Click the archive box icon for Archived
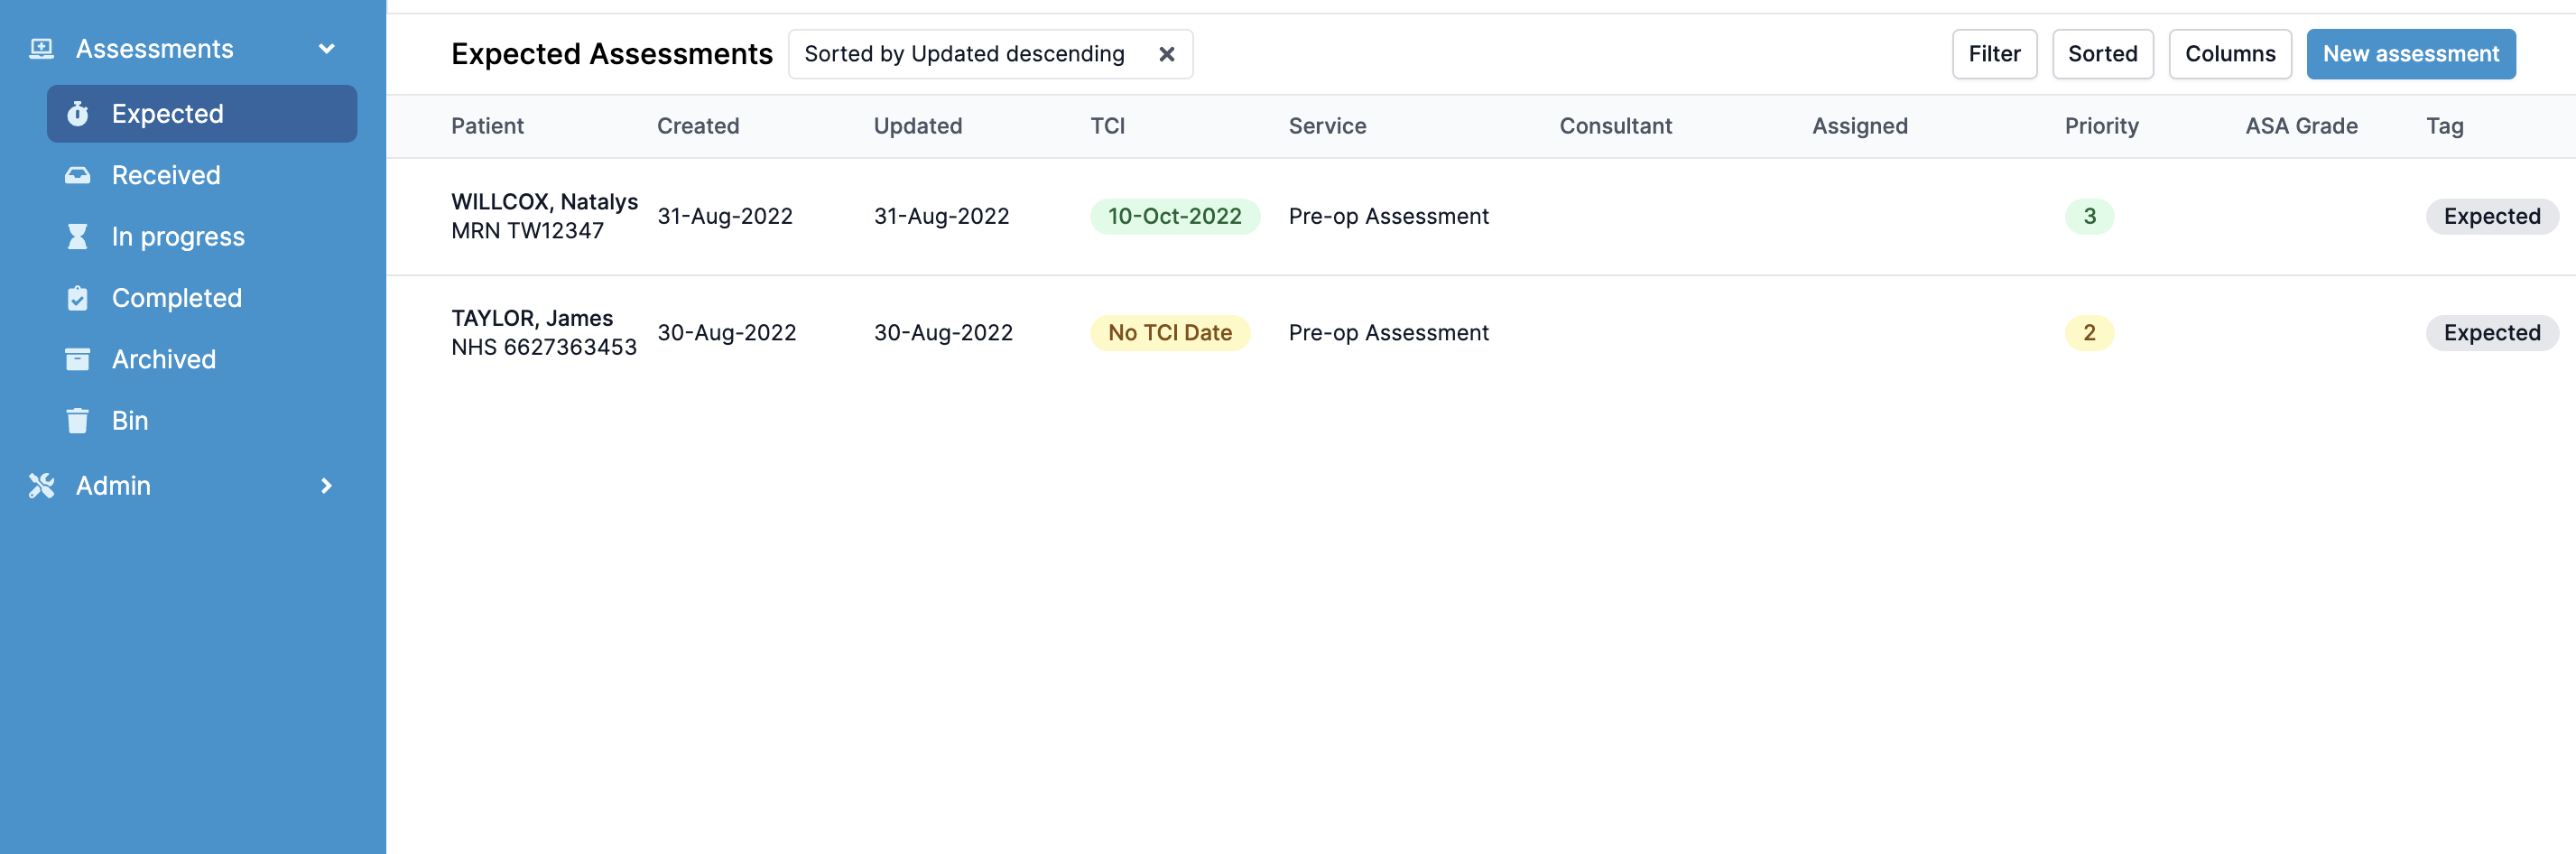 click(x=77, y=359)
